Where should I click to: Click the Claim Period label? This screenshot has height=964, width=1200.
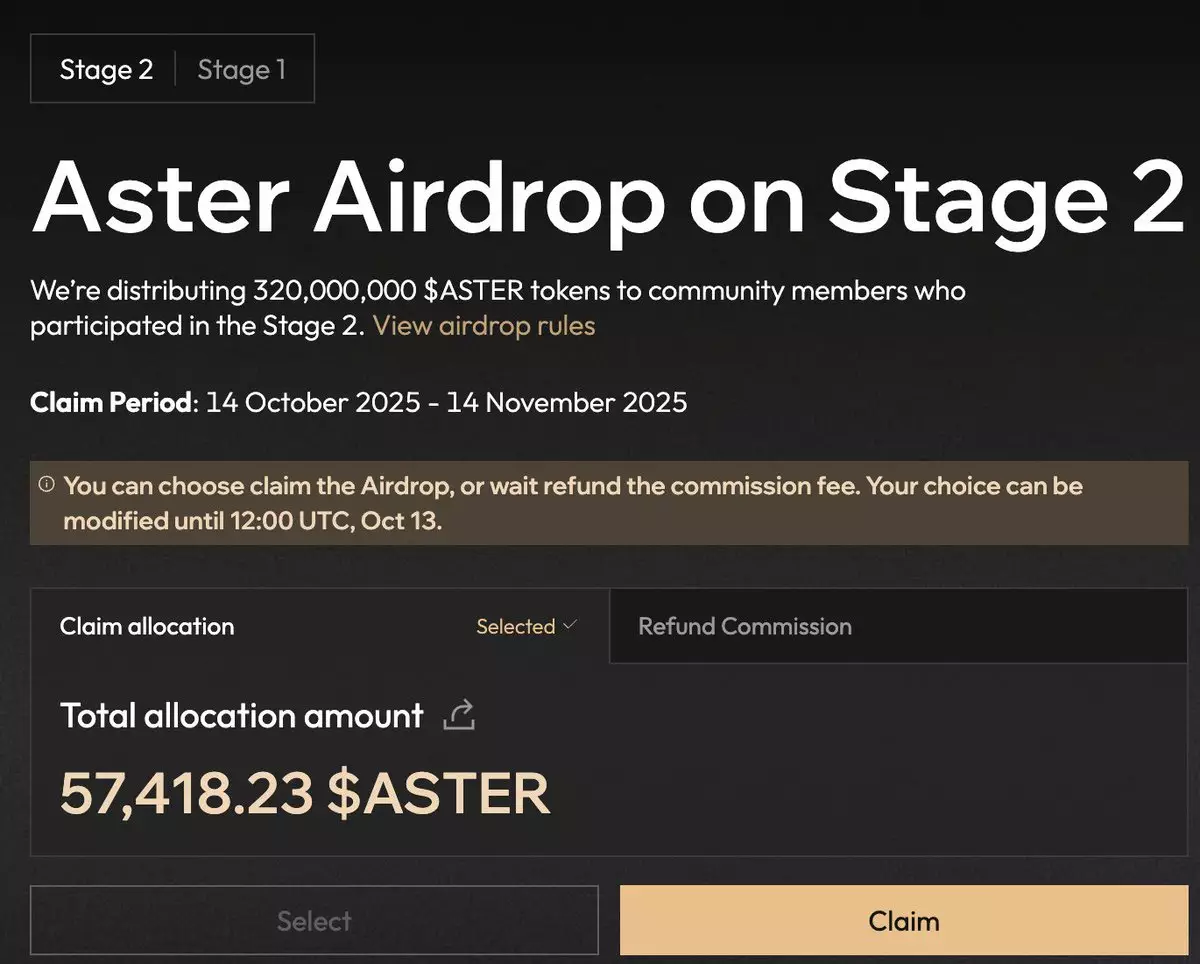pos(112,402)
